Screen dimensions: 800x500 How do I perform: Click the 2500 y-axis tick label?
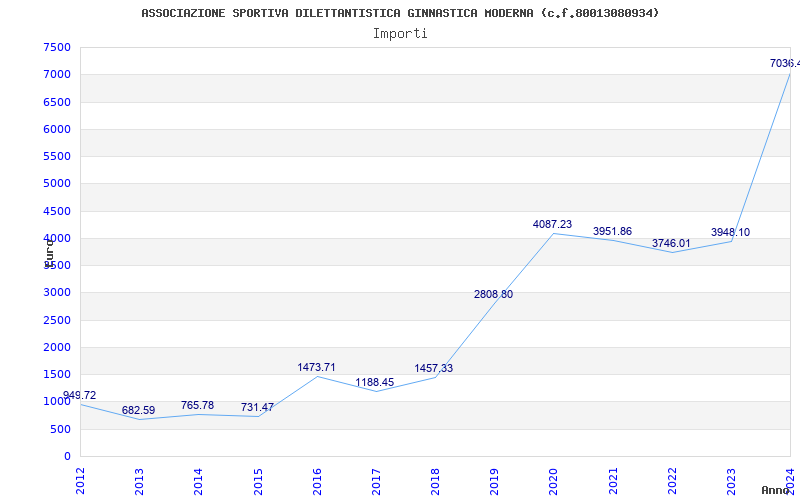(x=57, y=320)
